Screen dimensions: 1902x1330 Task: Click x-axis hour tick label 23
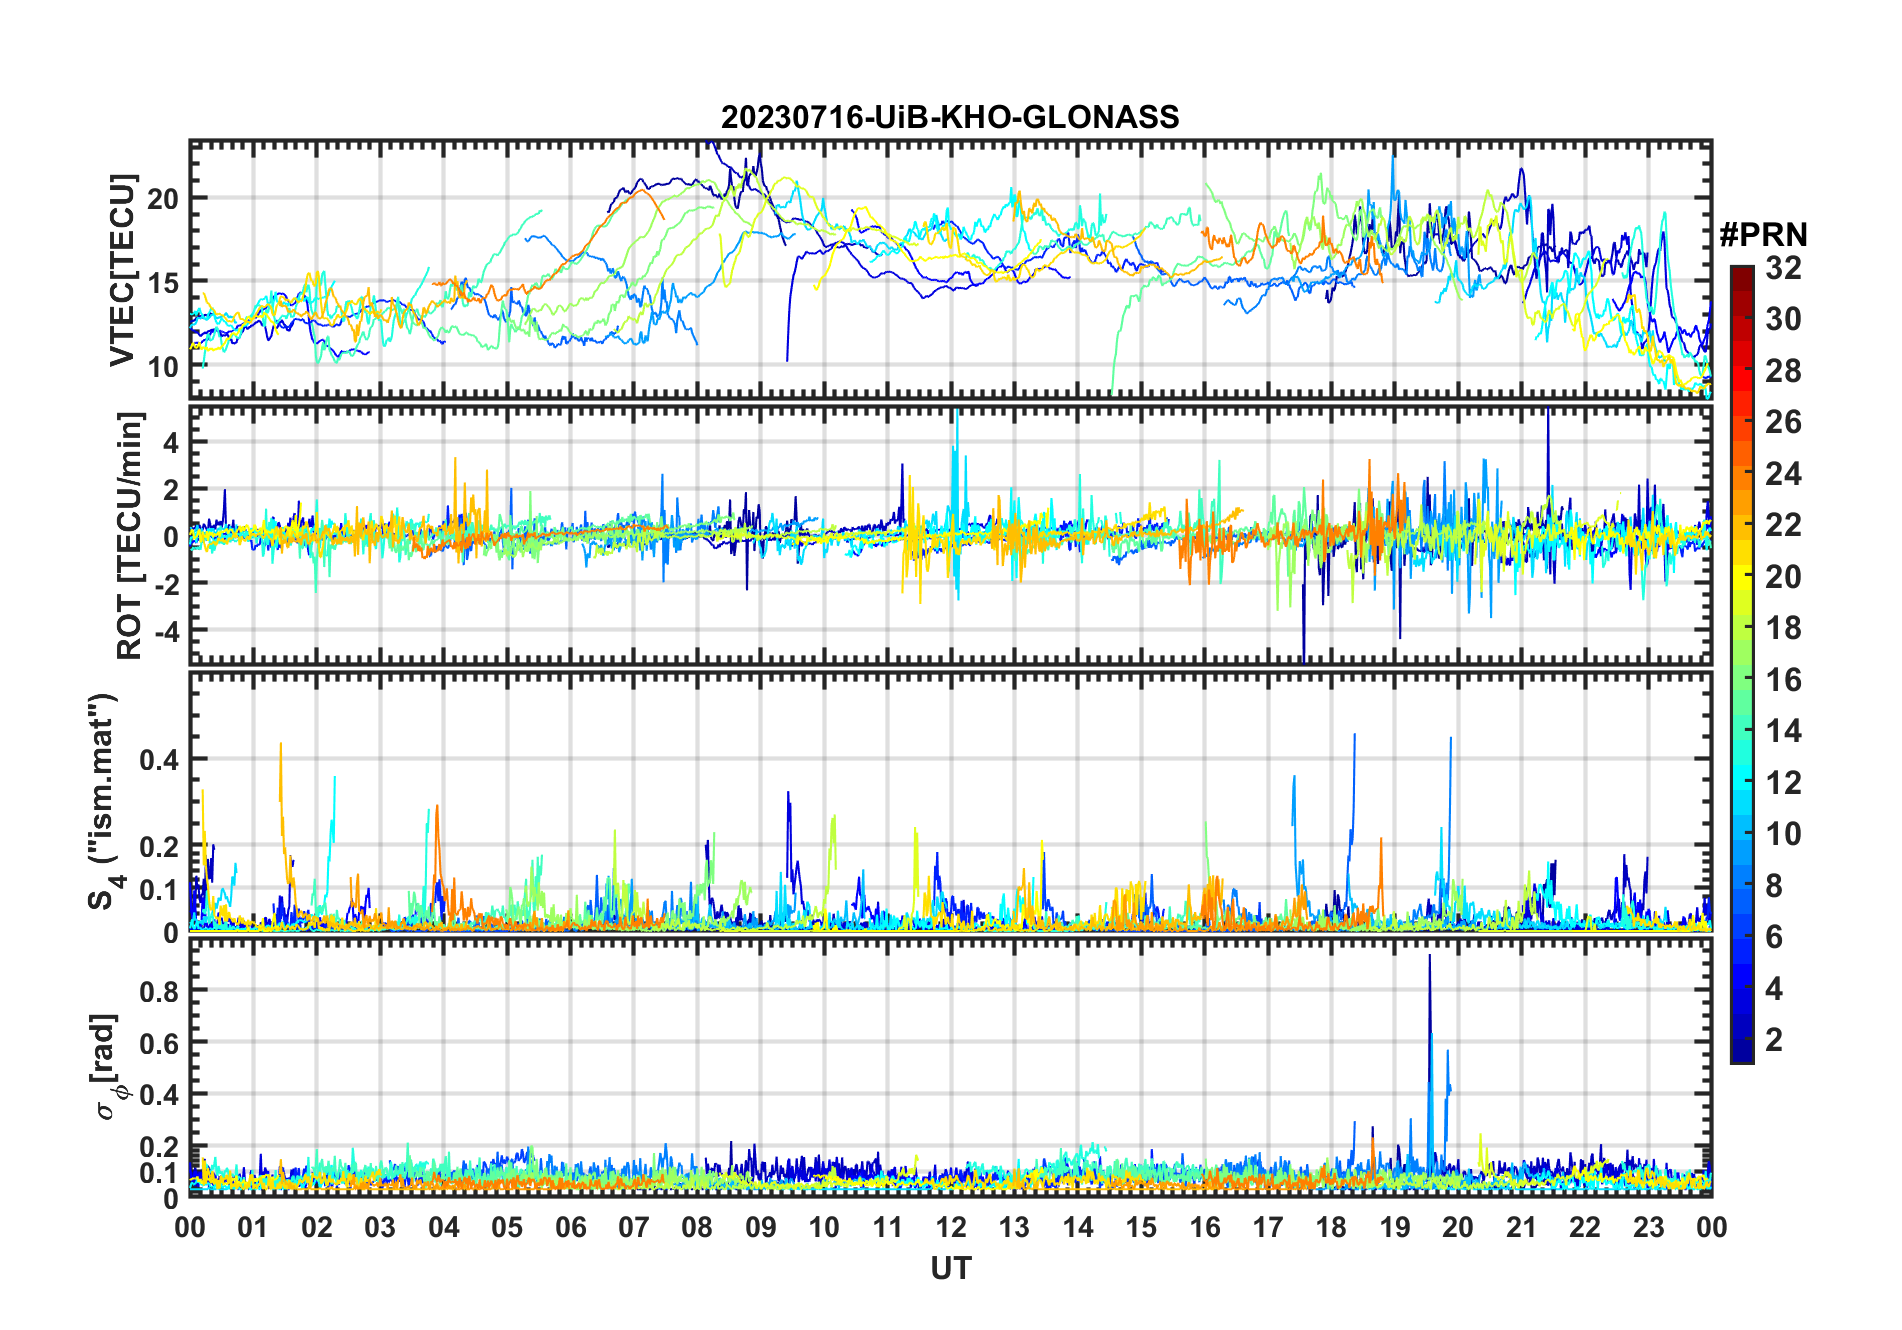click(x=1649, y=1227)
